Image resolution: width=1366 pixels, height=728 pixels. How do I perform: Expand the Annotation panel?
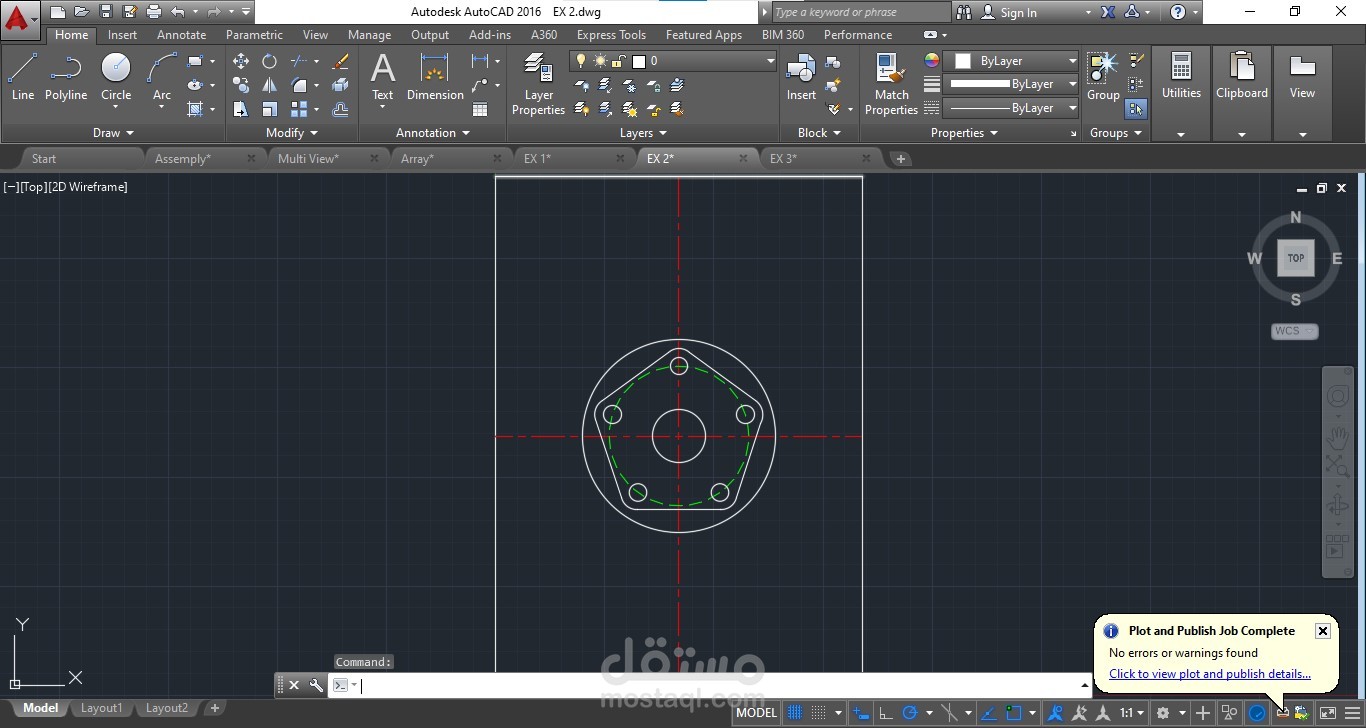(x=433, y=132)
